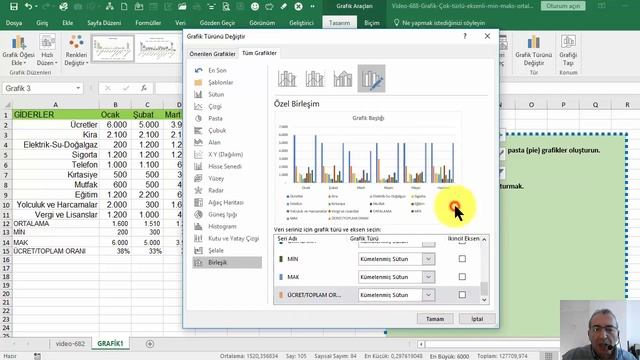Image resolution: width=640 pixels, height=360 pixels.
Task: Open the 'Grafik Öğesi Ekle' dropdown
Action: 18,51
